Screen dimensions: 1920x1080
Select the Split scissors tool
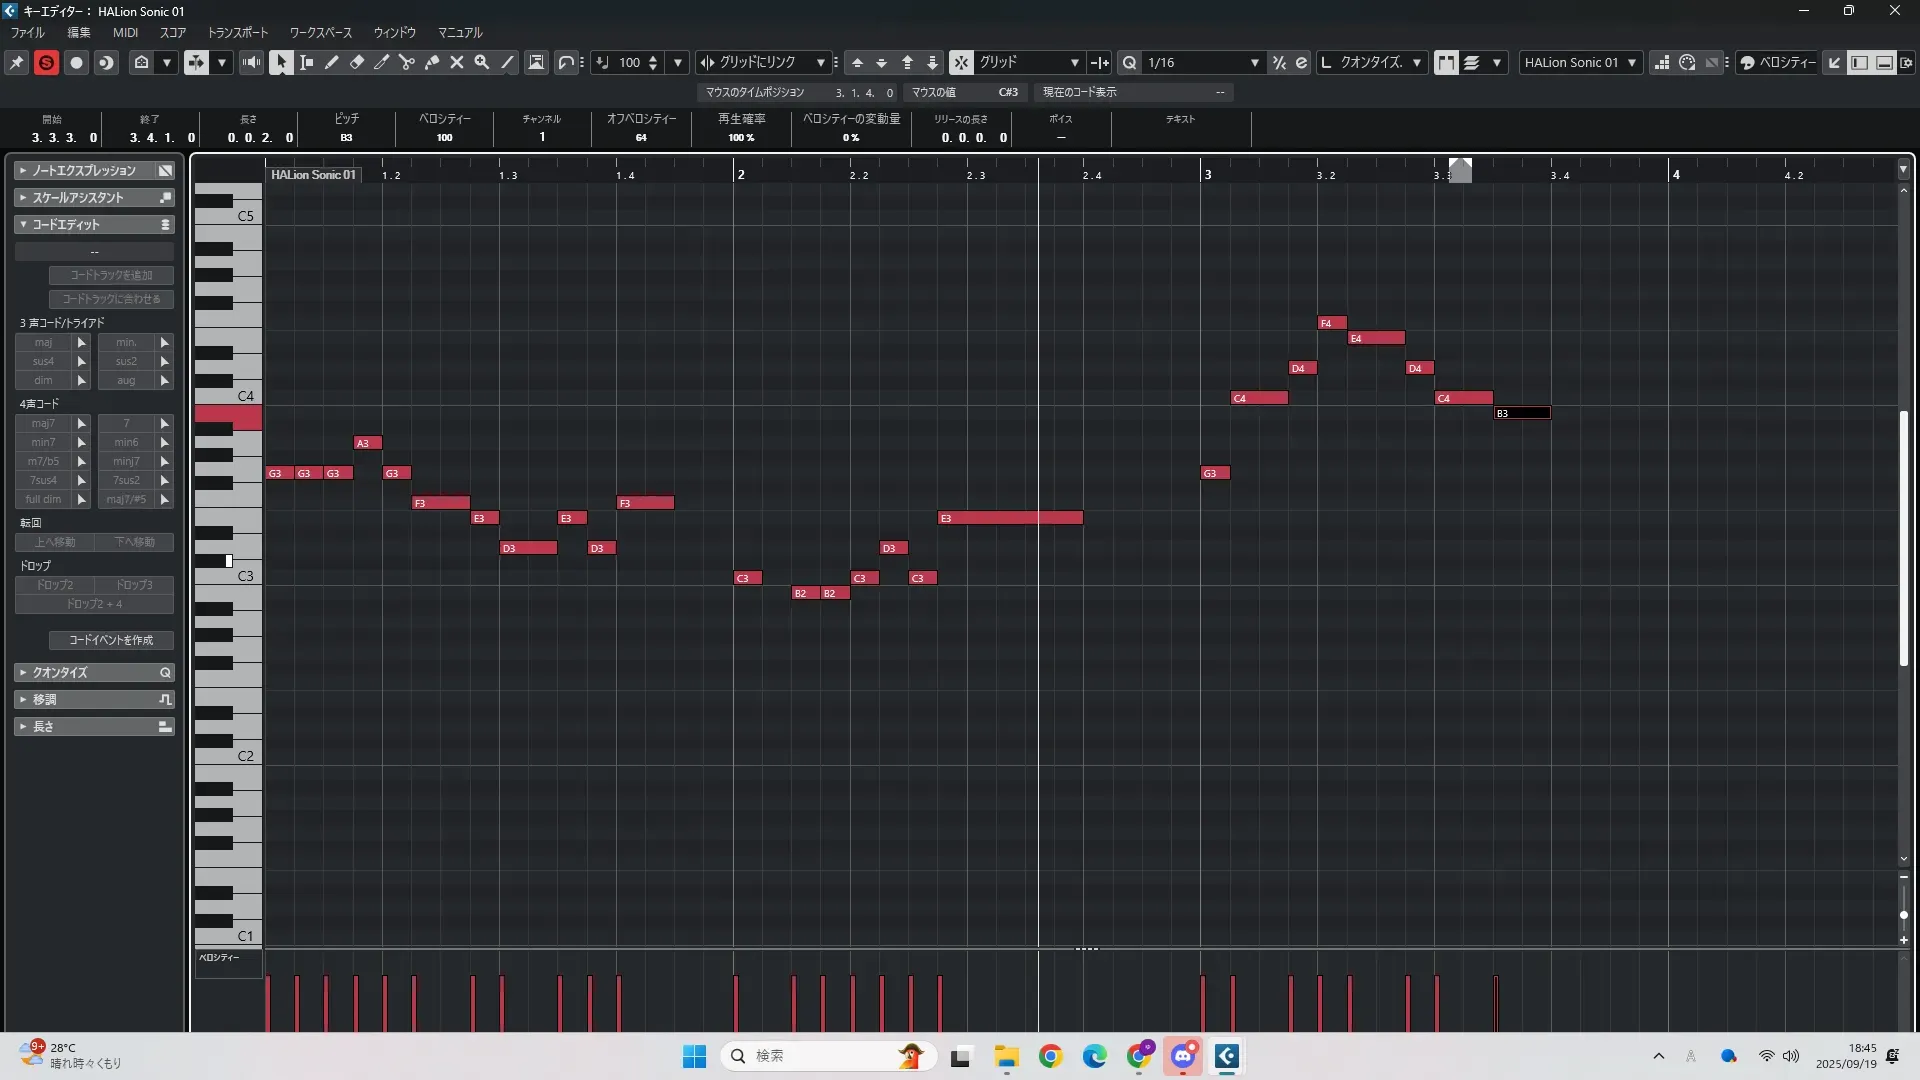[407, 62]
